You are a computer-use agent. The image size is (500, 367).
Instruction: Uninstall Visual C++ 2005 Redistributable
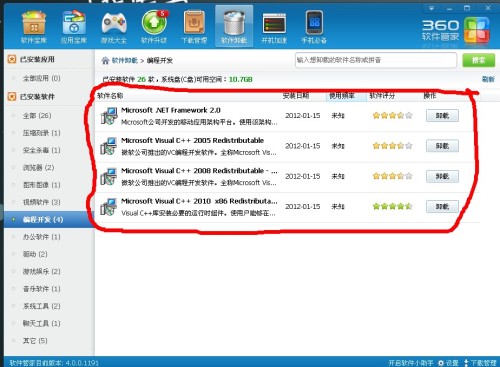[x=442, y=146]
